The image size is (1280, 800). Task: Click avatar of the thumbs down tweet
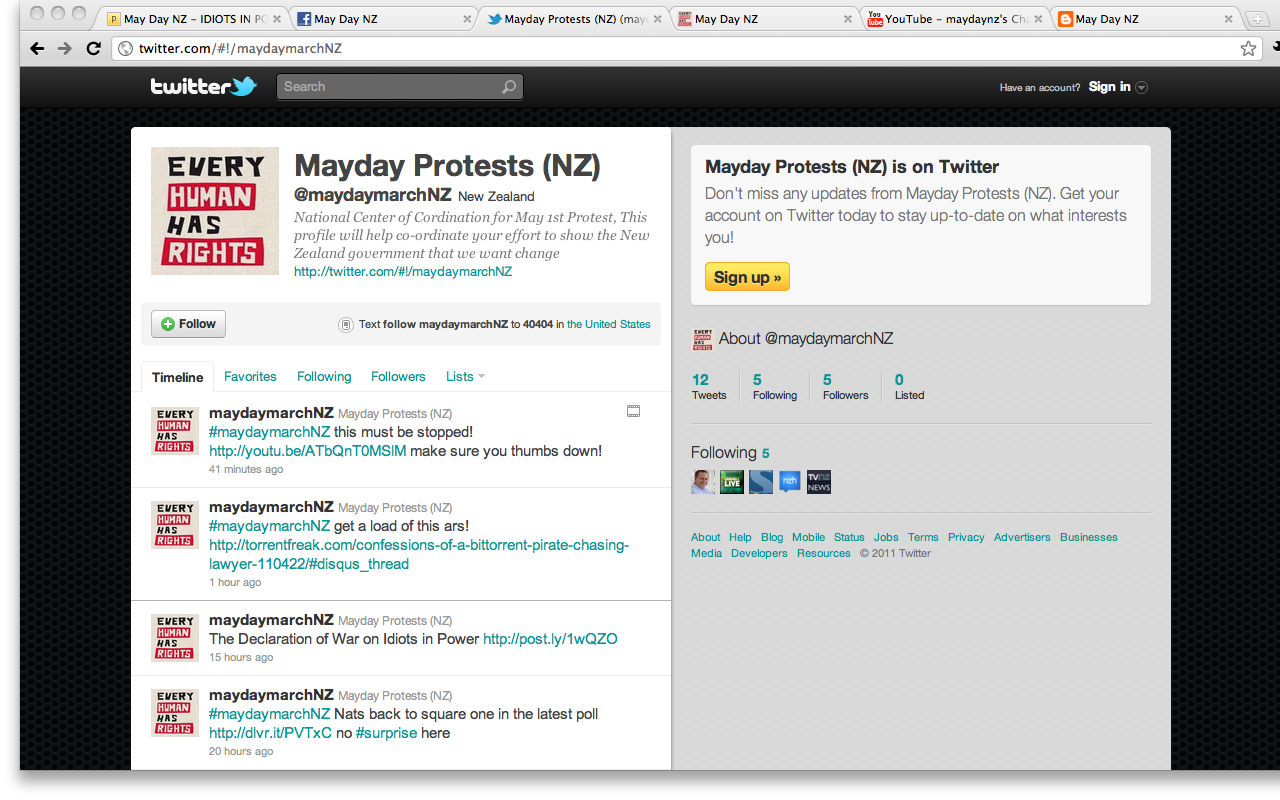[x=175, y=431]
